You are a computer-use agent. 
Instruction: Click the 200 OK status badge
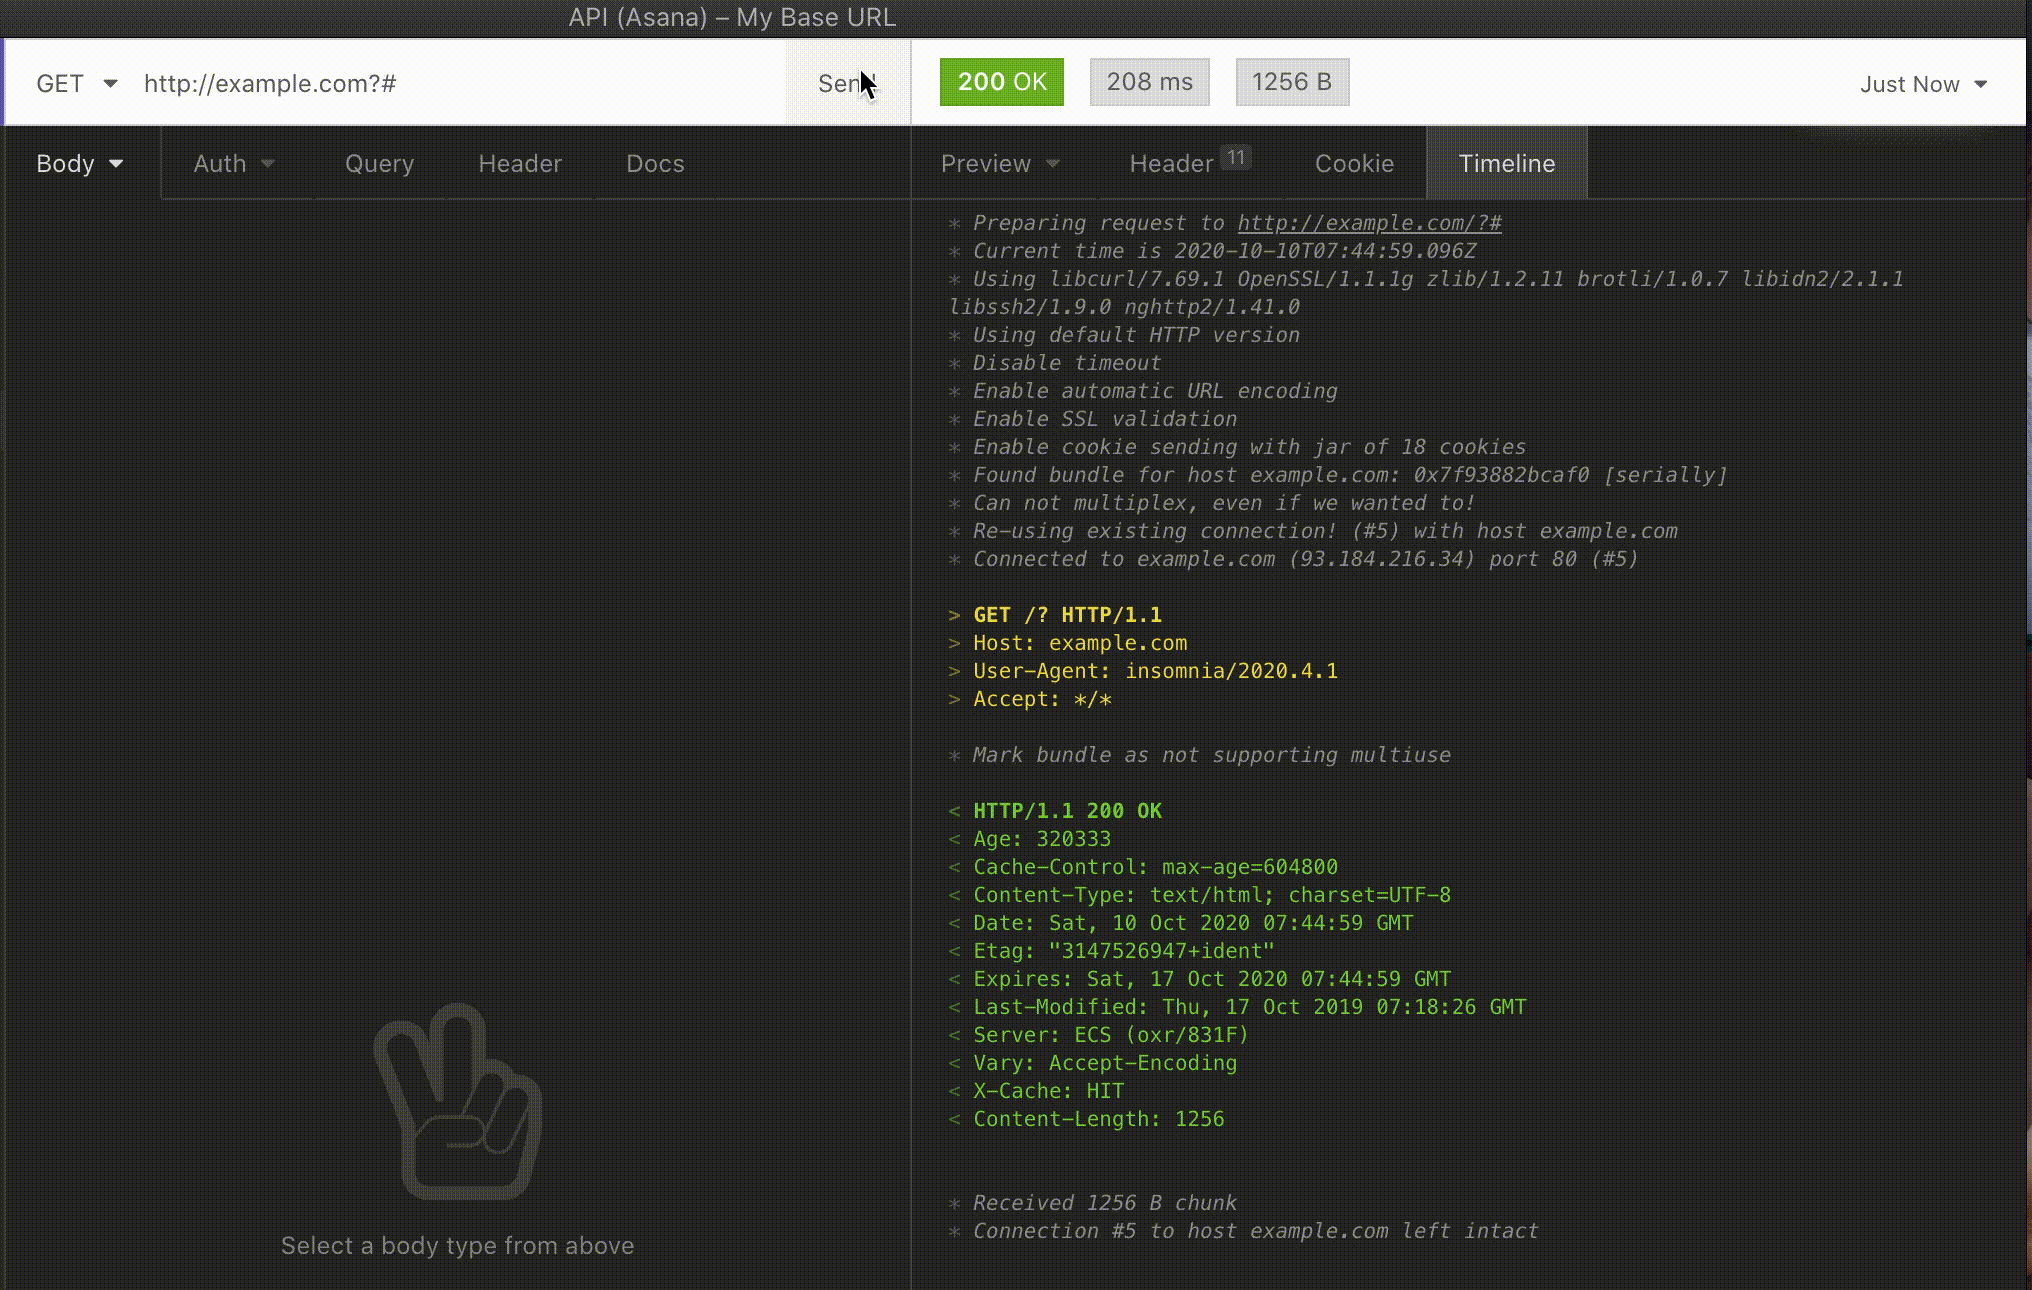click(x=1001, y=82)
